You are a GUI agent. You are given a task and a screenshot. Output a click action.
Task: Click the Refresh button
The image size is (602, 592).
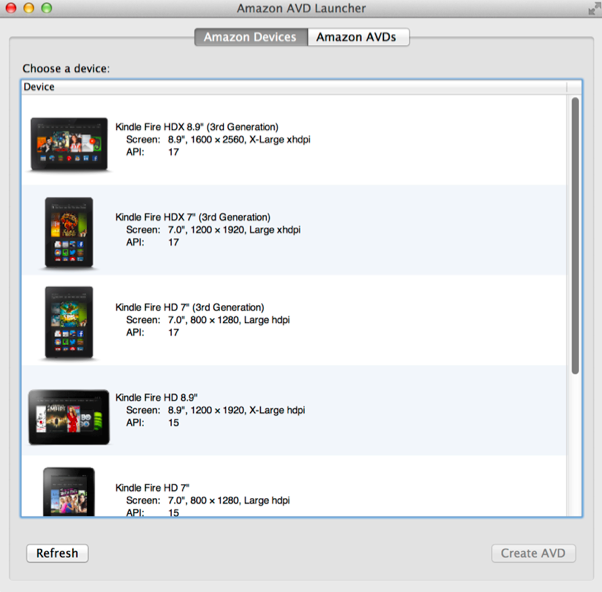(x=57, y=553)
